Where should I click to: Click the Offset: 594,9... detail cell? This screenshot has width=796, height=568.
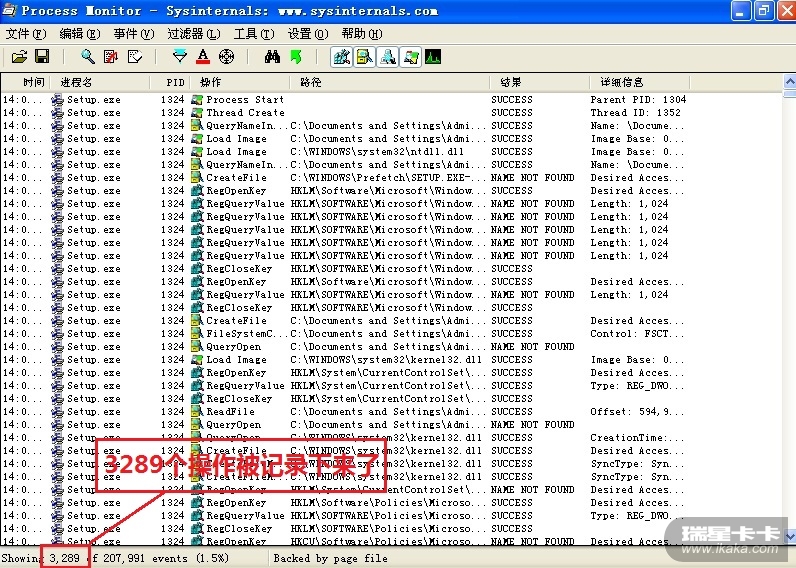[637, 412]
